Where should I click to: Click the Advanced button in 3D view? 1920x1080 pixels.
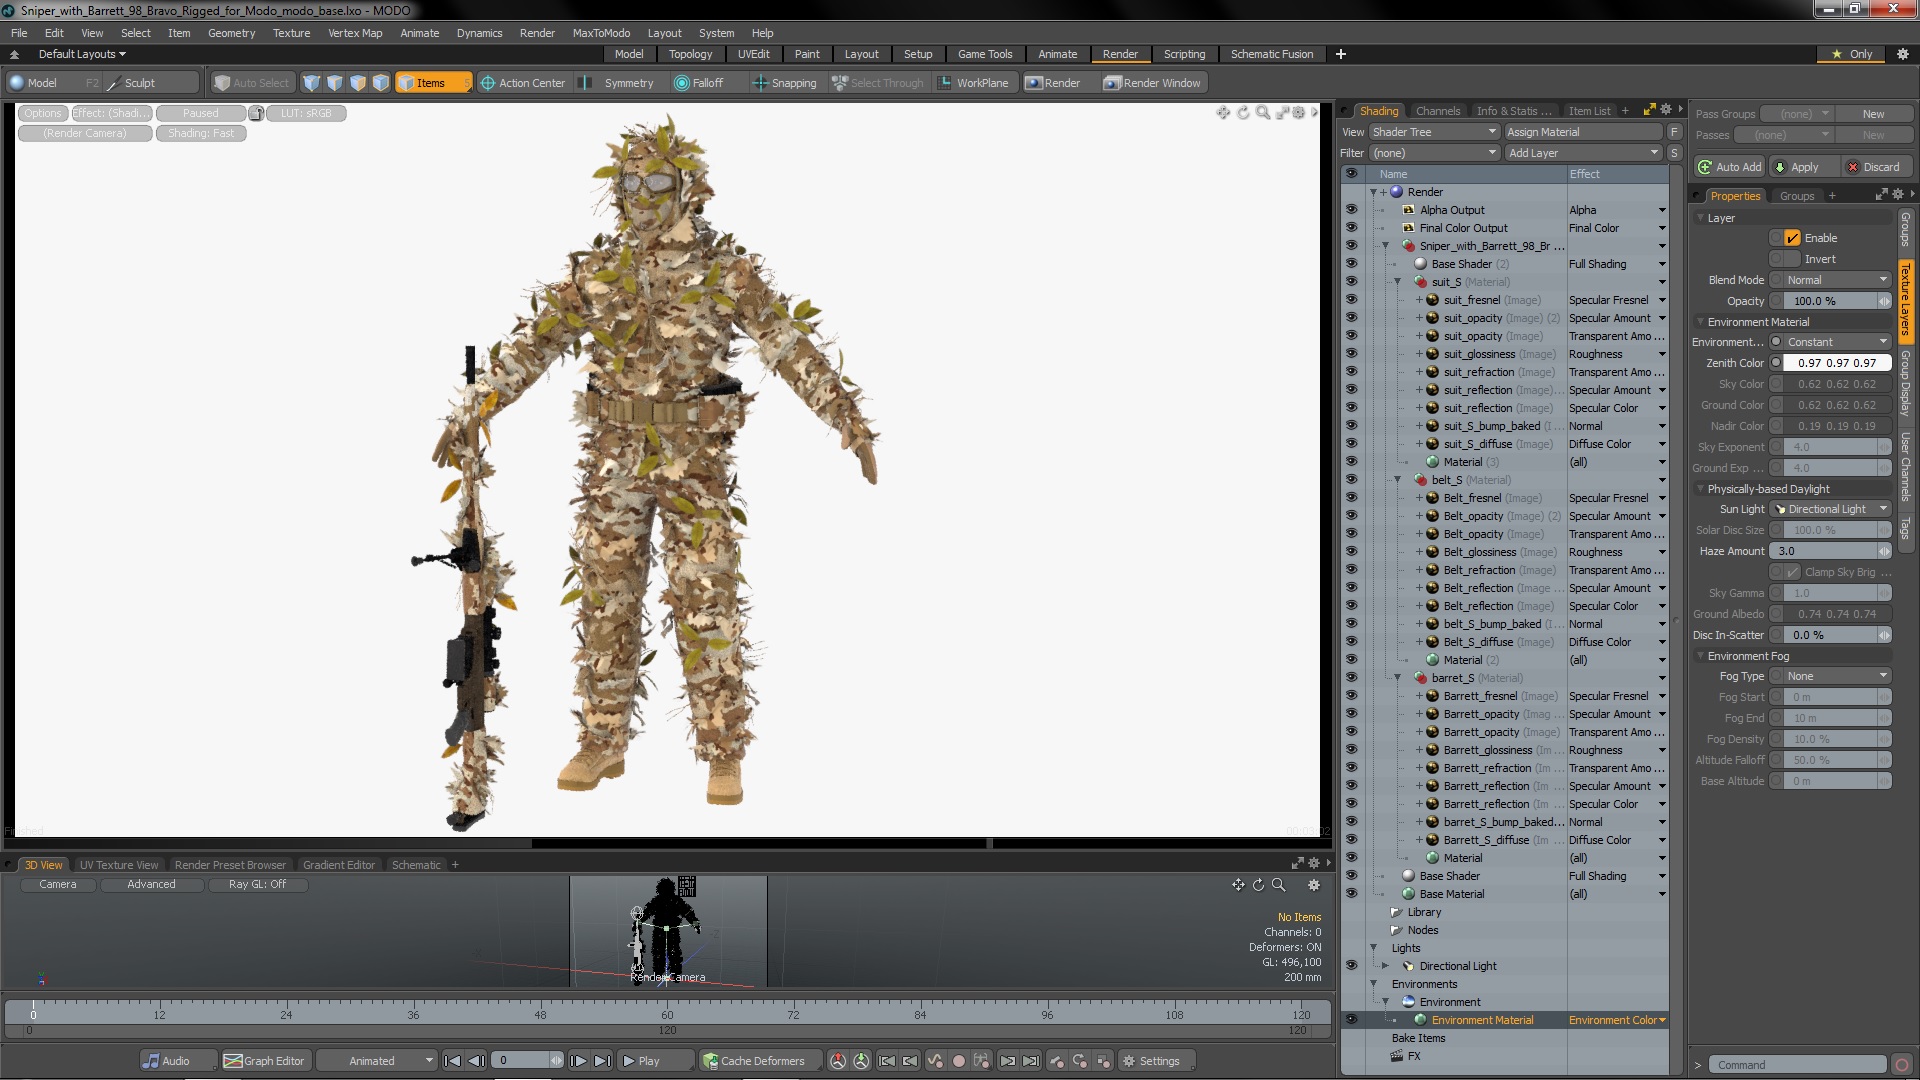tap(151, 885)
